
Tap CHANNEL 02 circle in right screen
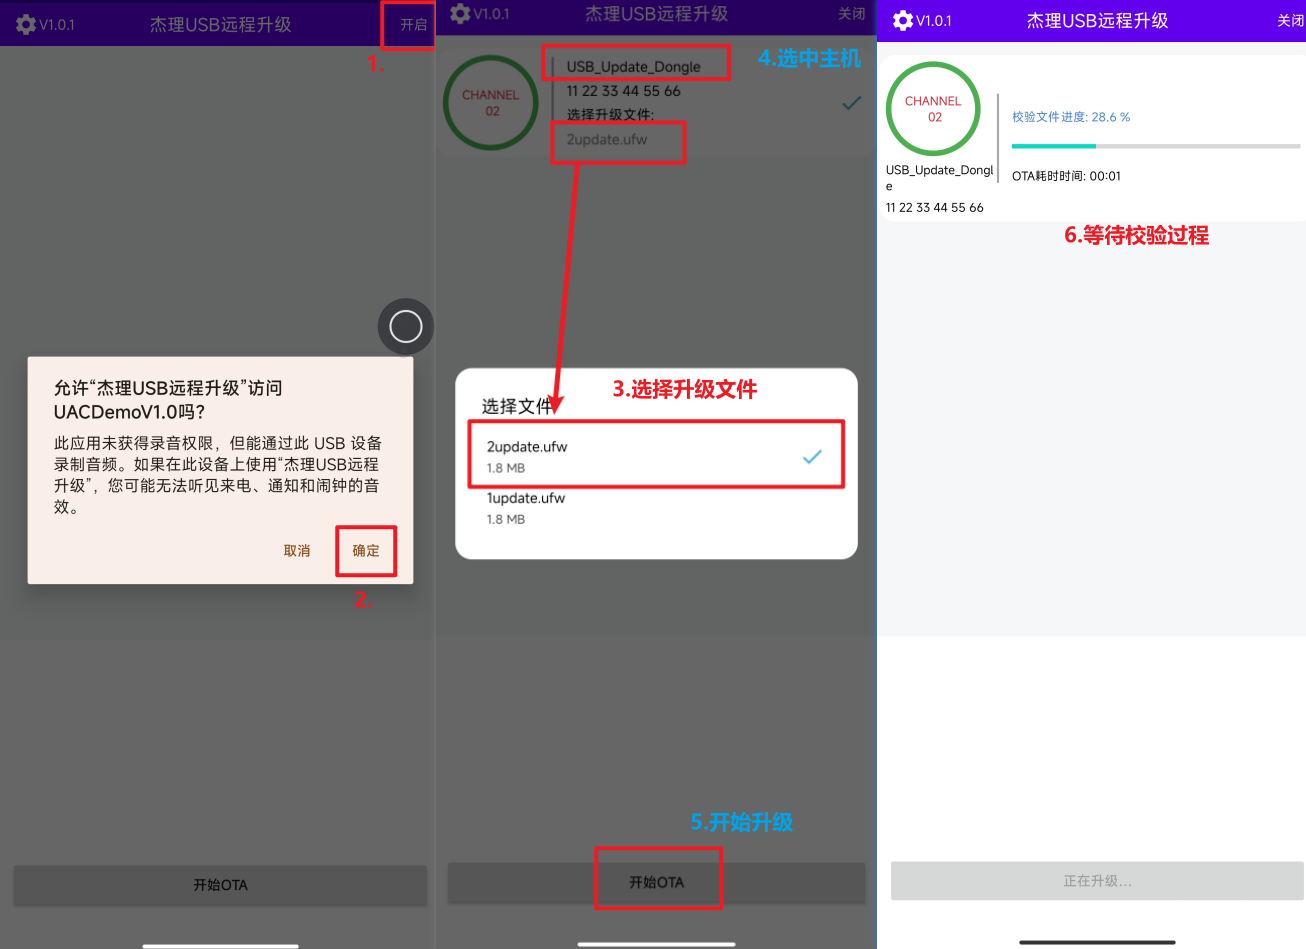click(x=933, y=109)
